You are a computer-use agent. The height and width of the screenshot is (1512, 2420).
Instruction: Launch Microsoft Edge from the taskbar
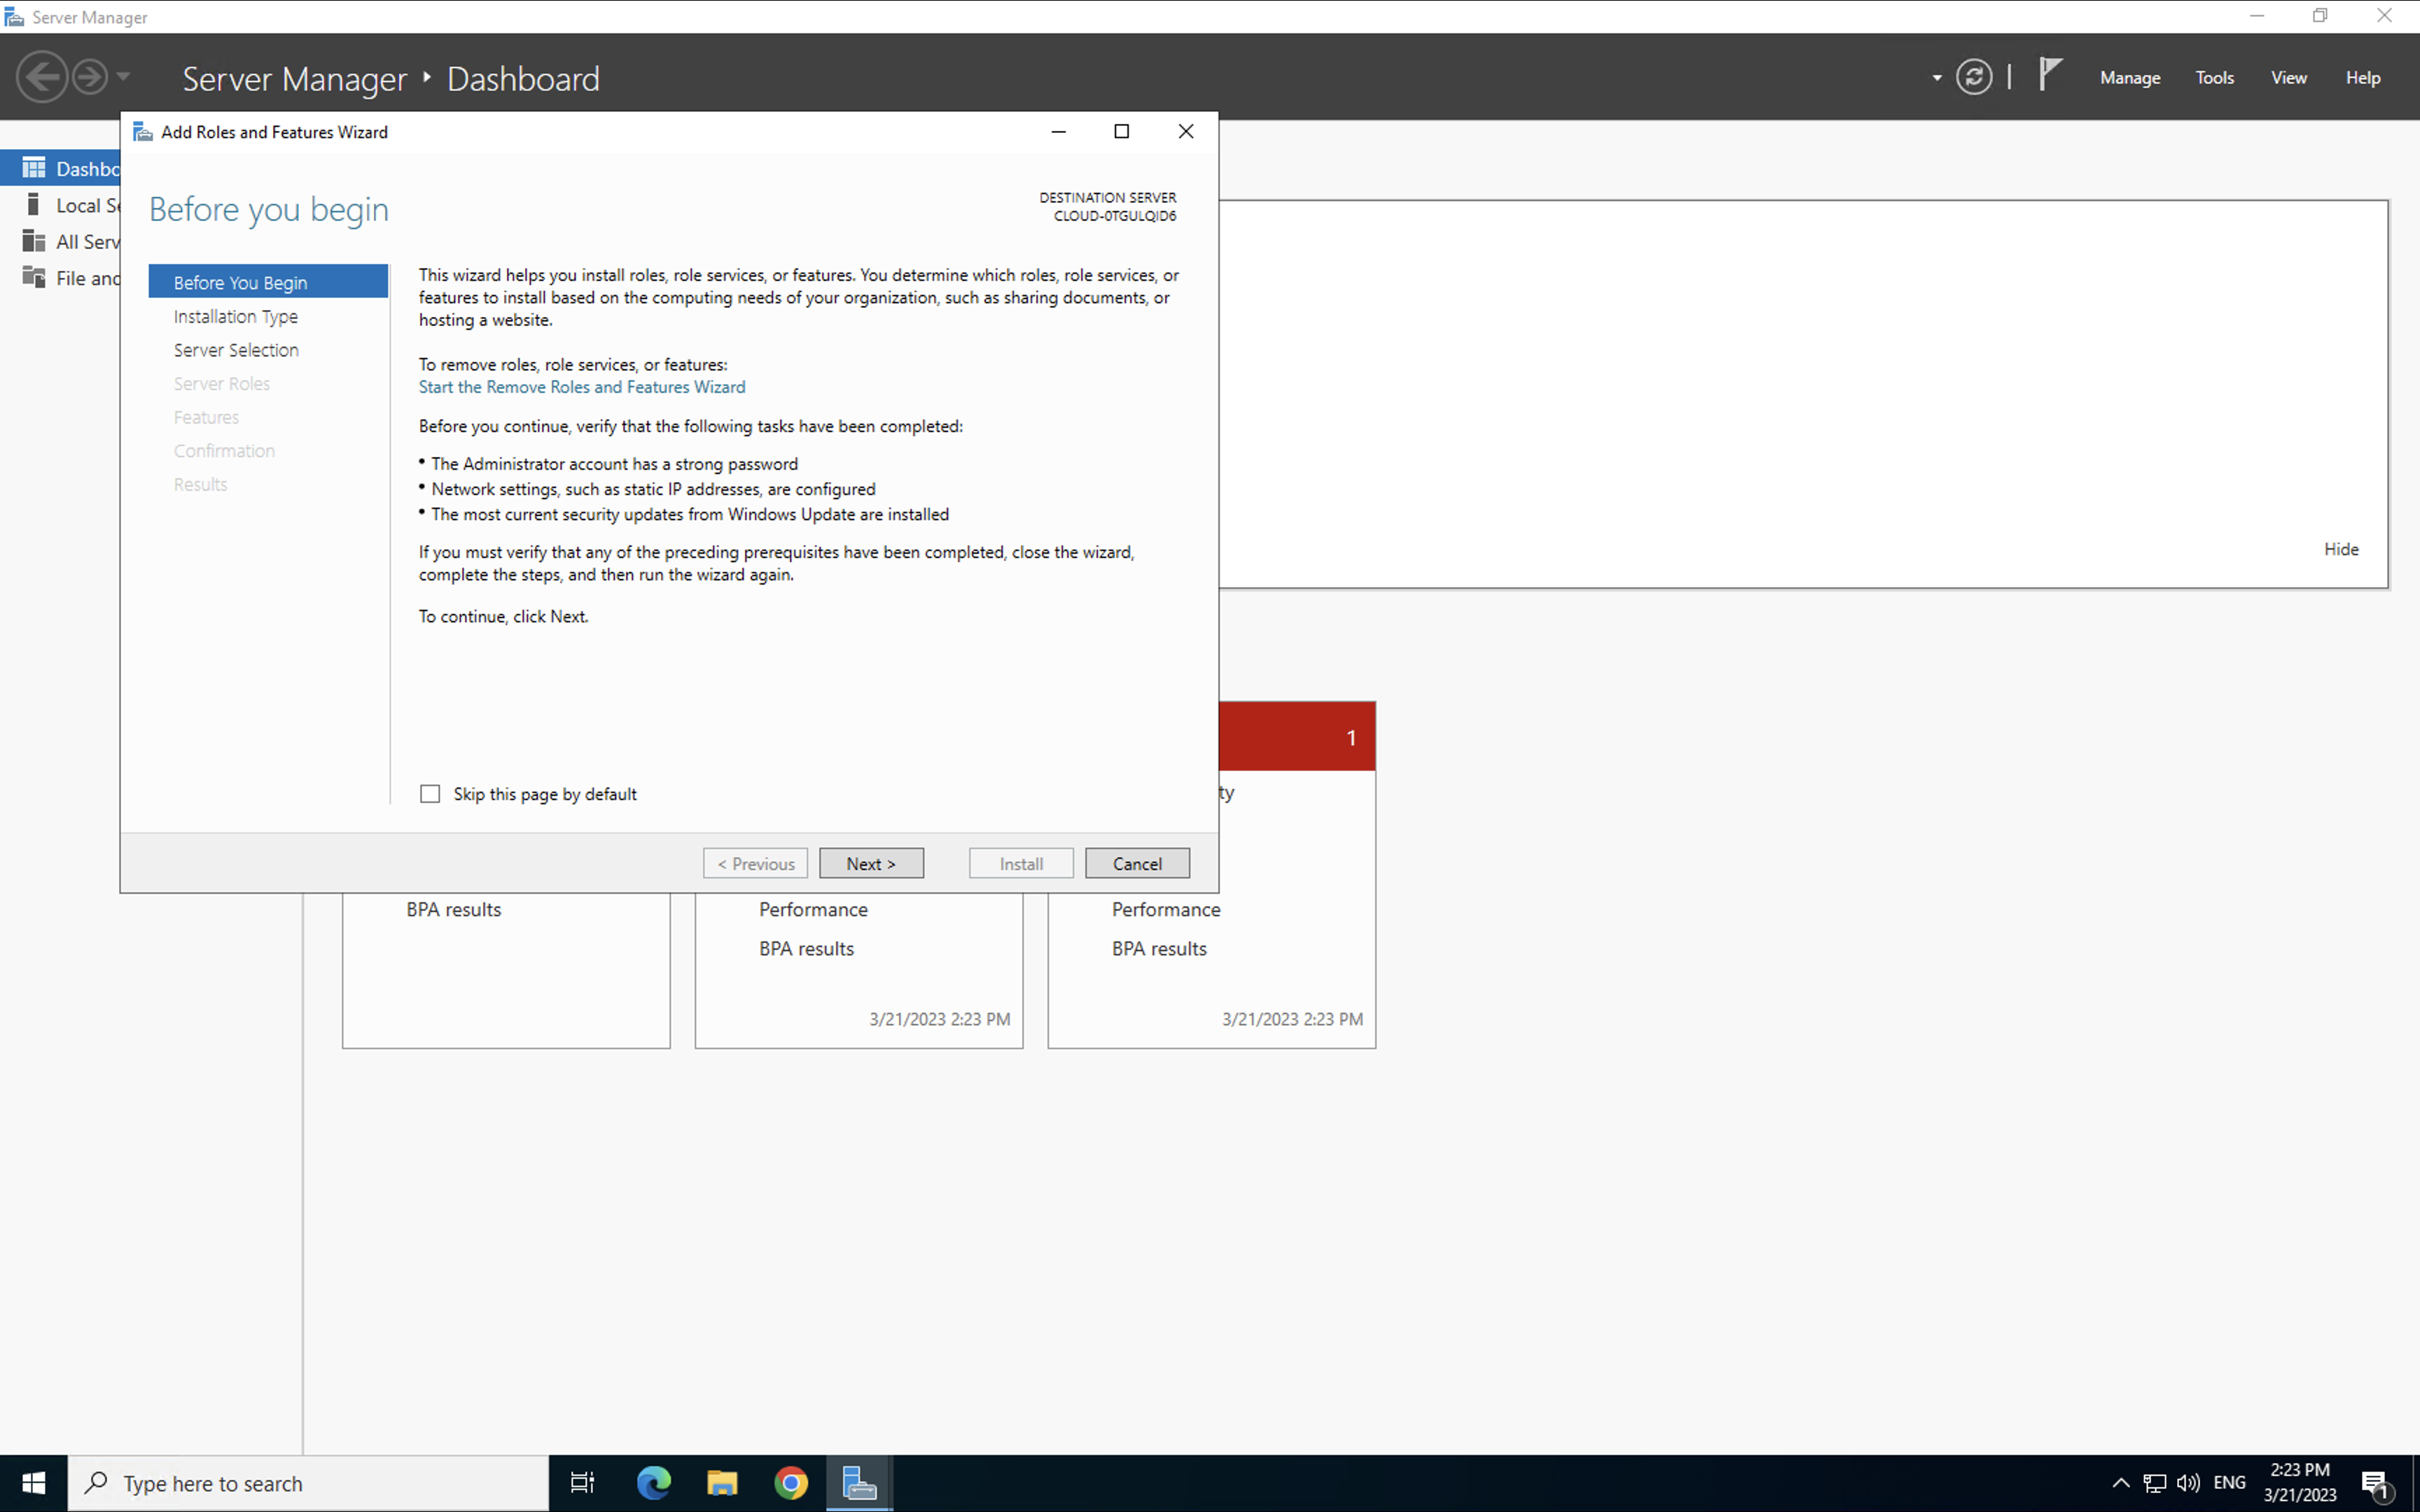pyautogui.click(x=653, y=1483)
